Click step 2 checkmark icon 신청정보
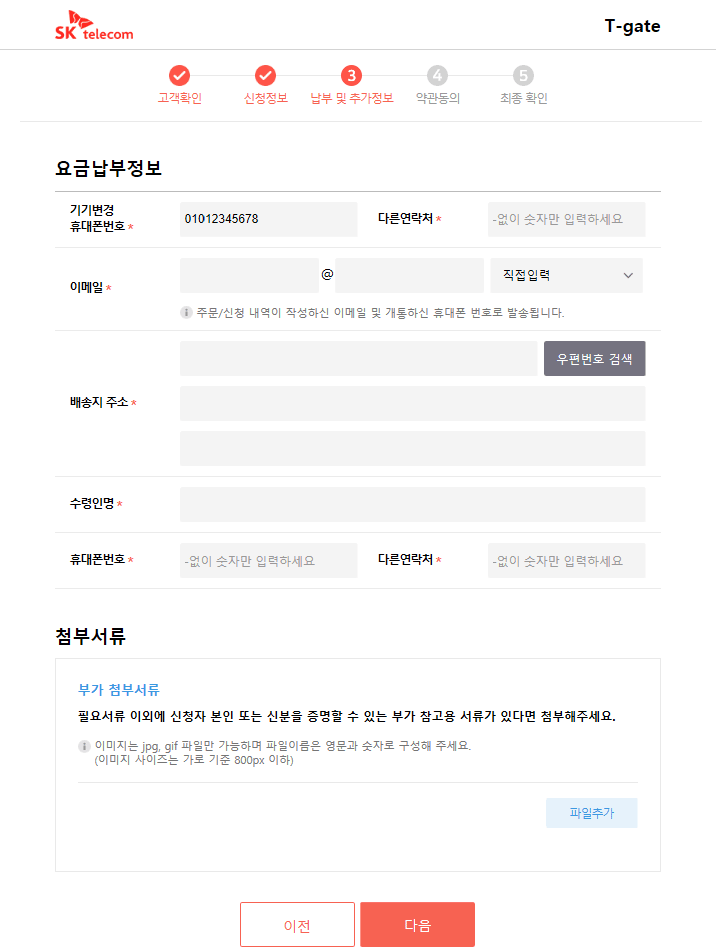Viewport: 716px width, 950px height. pos(265,75)
